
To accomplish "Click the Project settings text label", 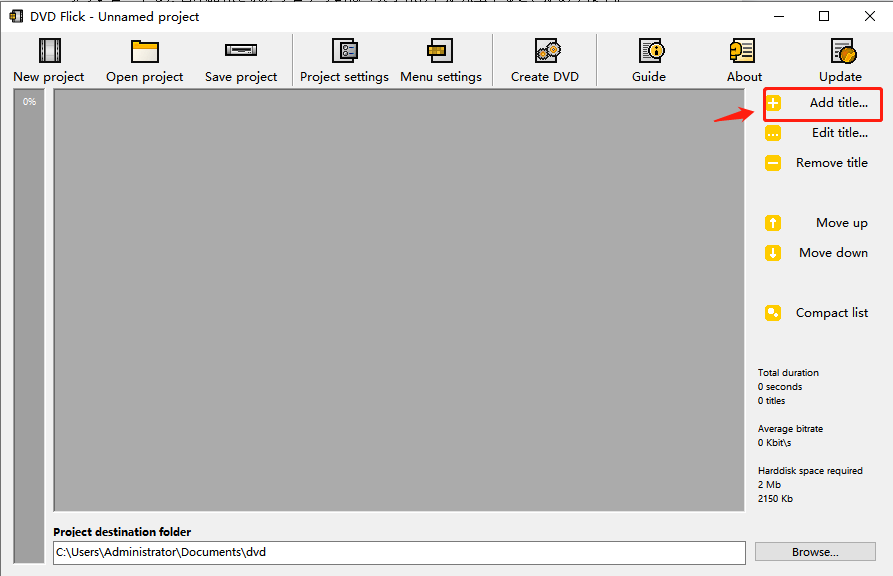I will 345,77.
